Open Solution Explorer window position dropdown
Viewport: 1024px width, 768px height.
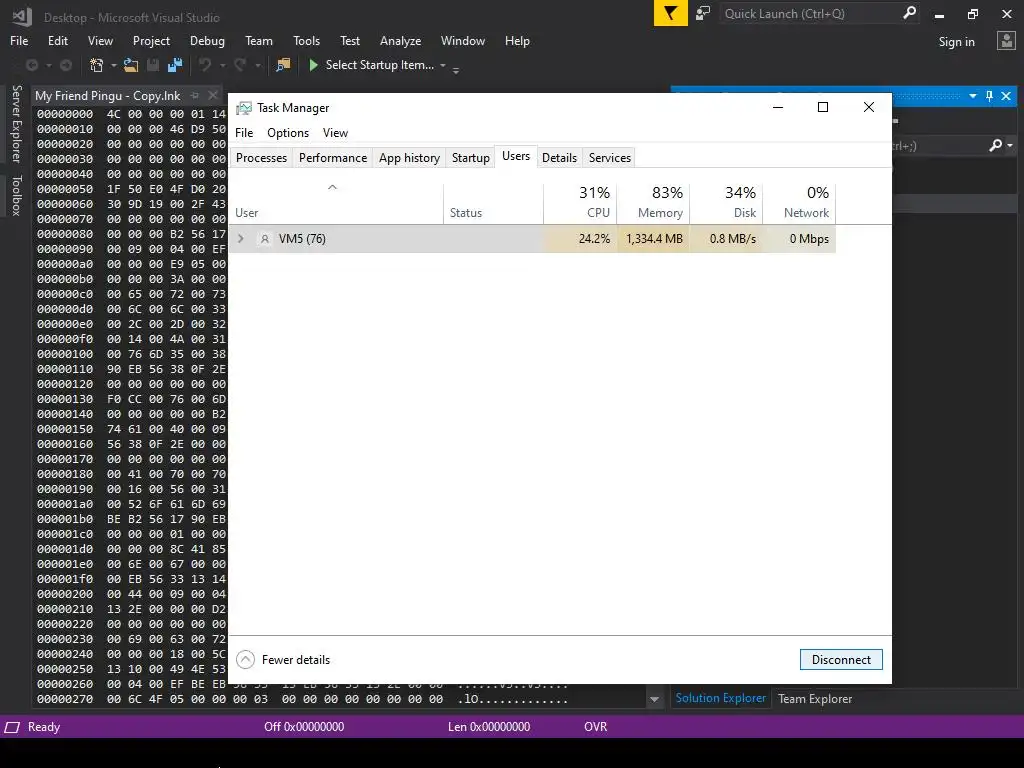[972, 96]
